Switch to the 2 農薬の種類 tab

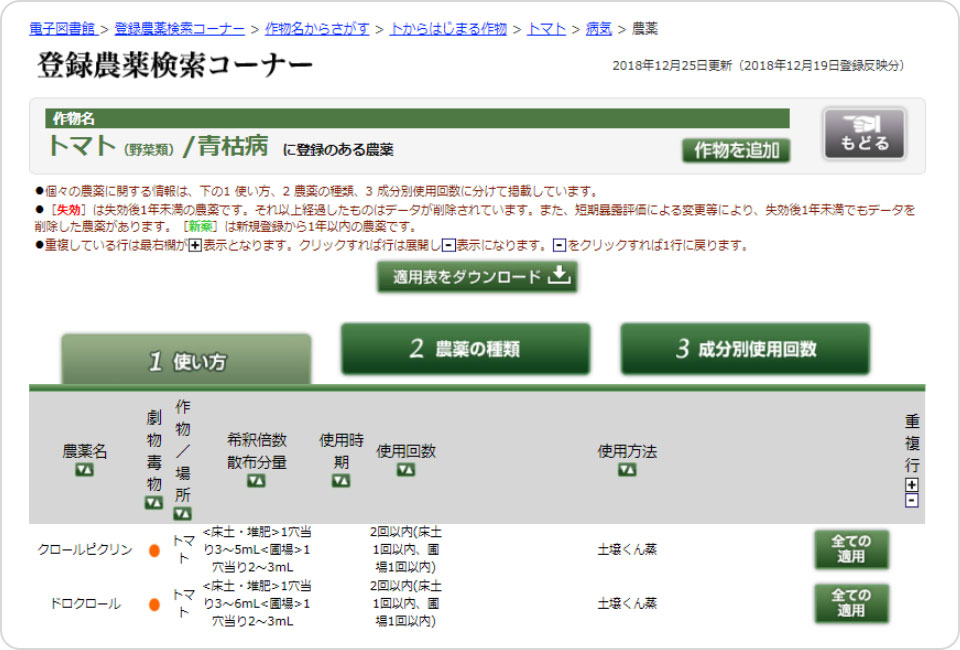(465, 349)
